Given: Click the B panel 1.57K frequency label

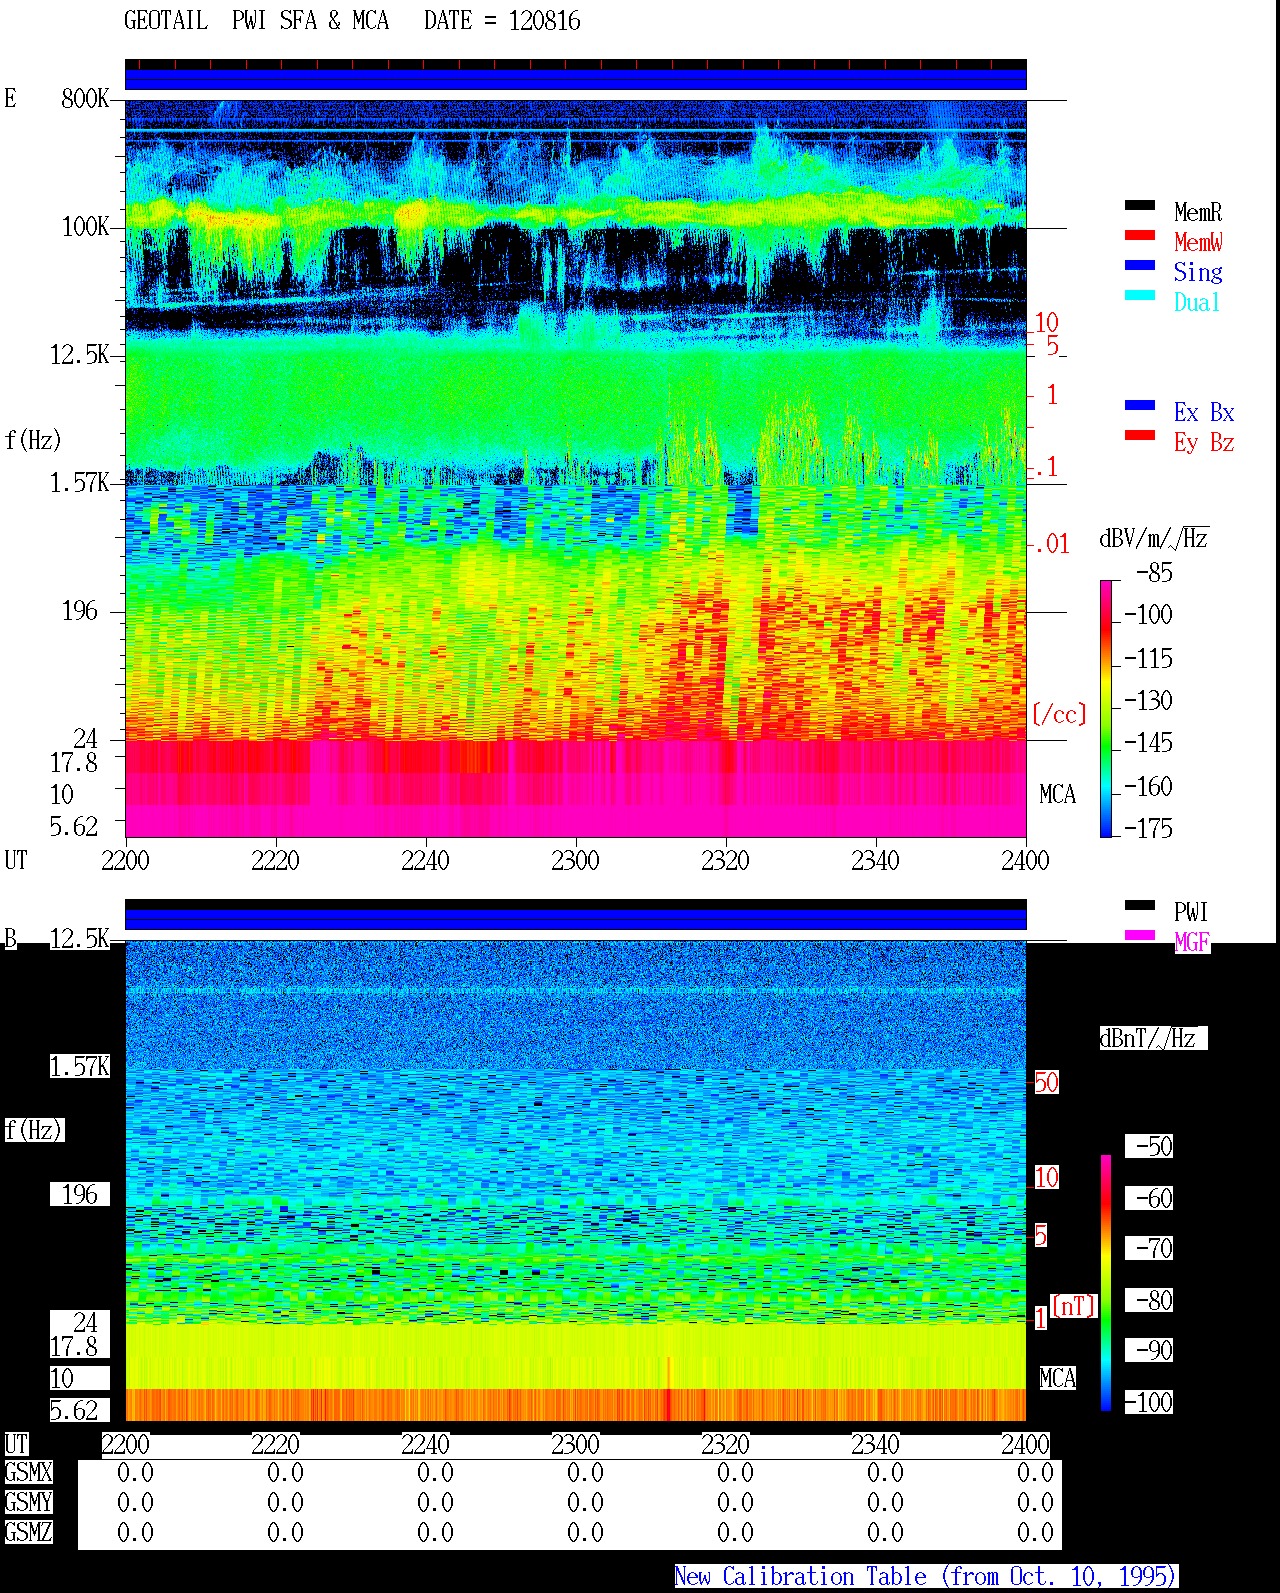Looking at the screenshot, I should click(80, 1066).
